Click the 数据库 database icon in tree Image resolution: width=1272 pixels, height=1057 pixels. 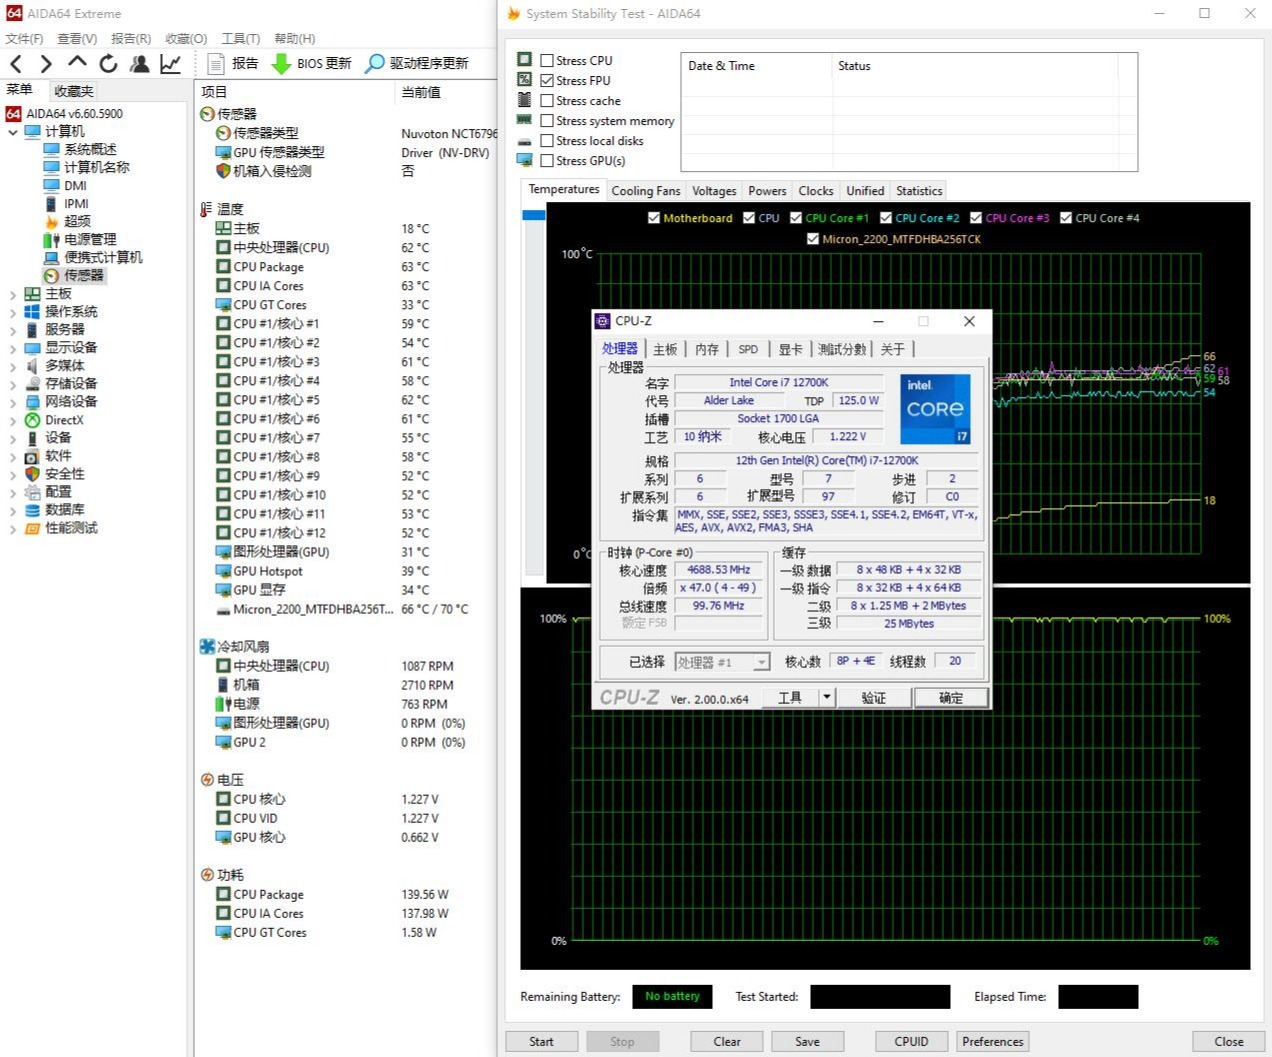tap(32, 510)
